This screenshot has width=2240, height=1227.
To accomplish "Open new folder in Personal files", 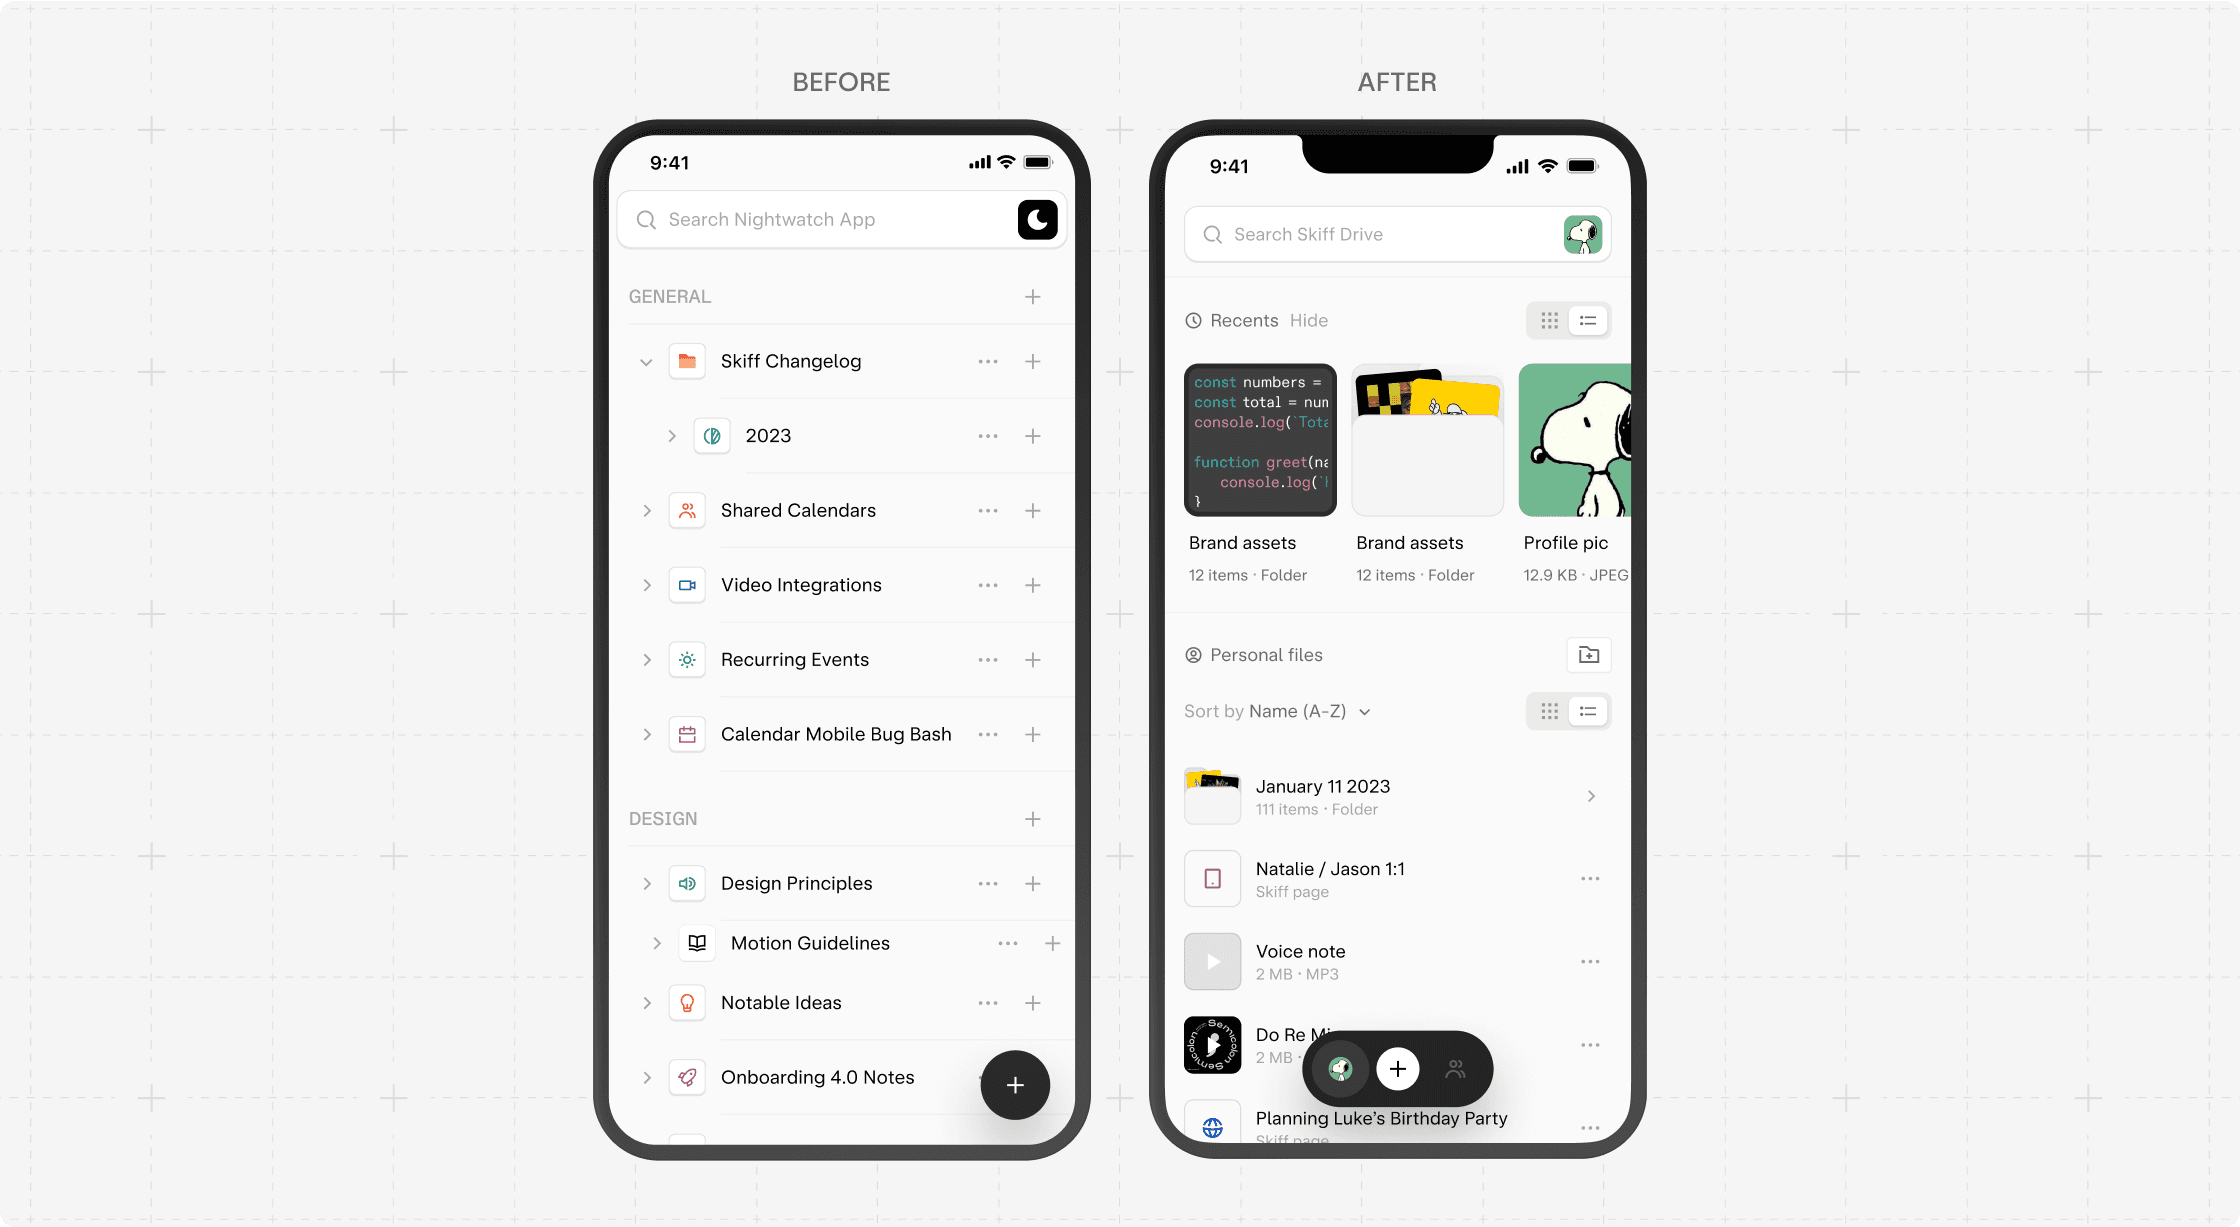I will click(1589, 654).
